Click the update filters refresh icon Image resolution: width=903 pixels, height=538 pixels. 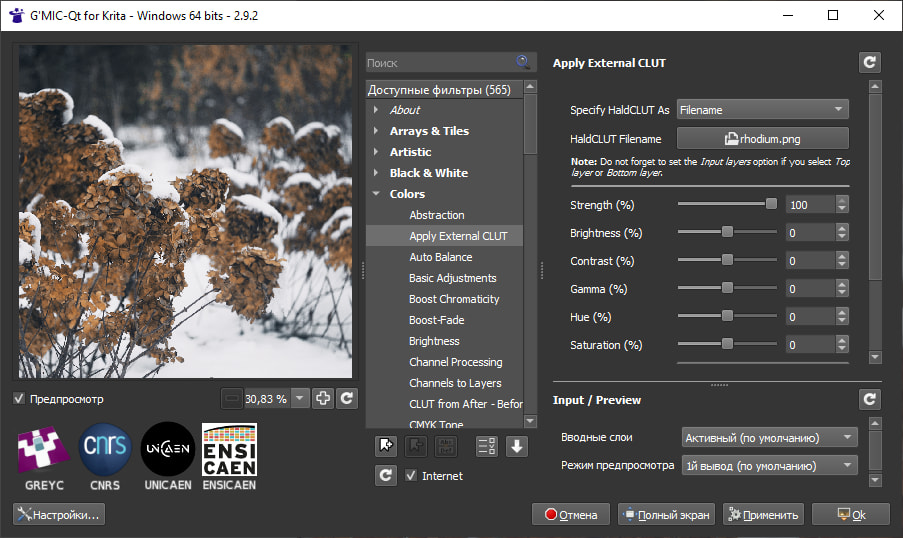pos(386,476)
